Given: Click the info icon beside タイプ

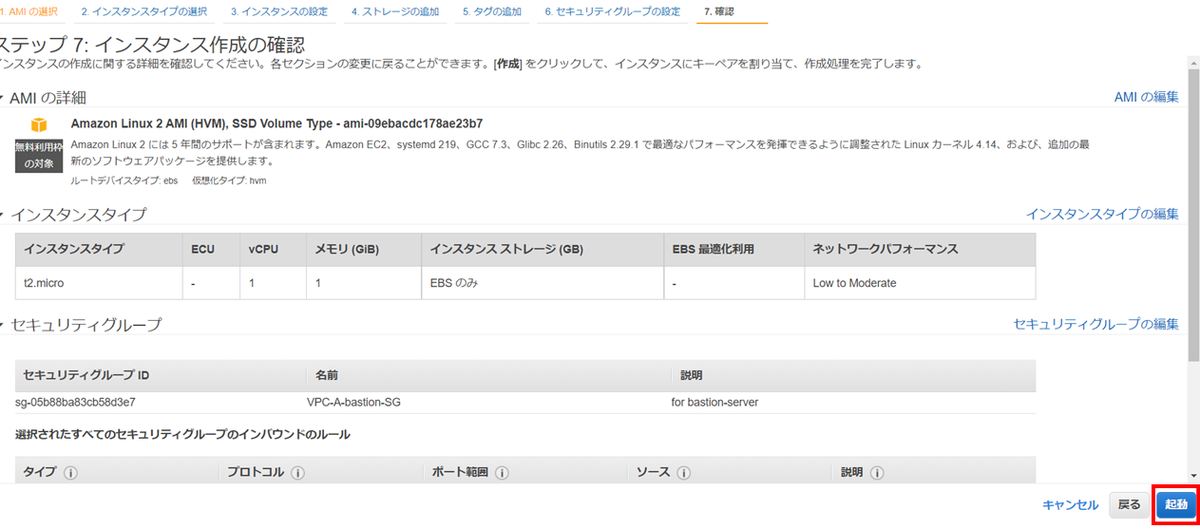Looking at the screenshot, I should pos(71,472).
